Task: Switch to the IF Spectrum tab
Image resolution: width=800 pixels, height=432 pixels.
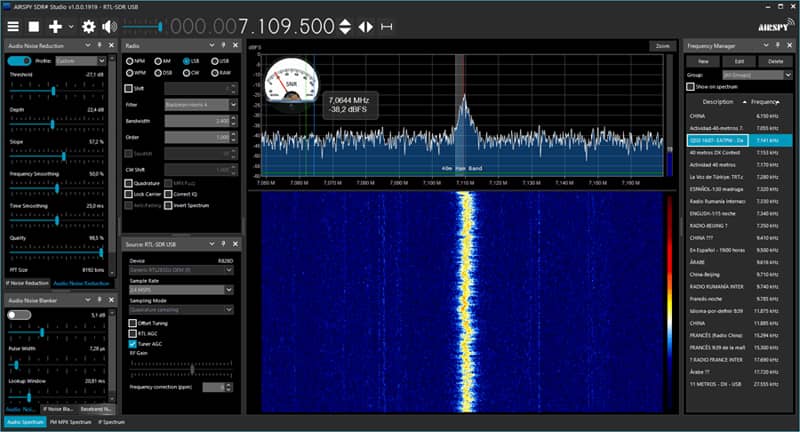Action: point(111,422)
